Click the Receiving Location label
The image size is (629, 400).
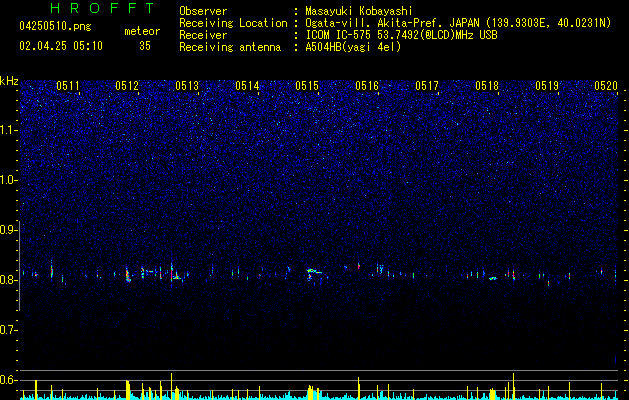[x=233, y=23]
